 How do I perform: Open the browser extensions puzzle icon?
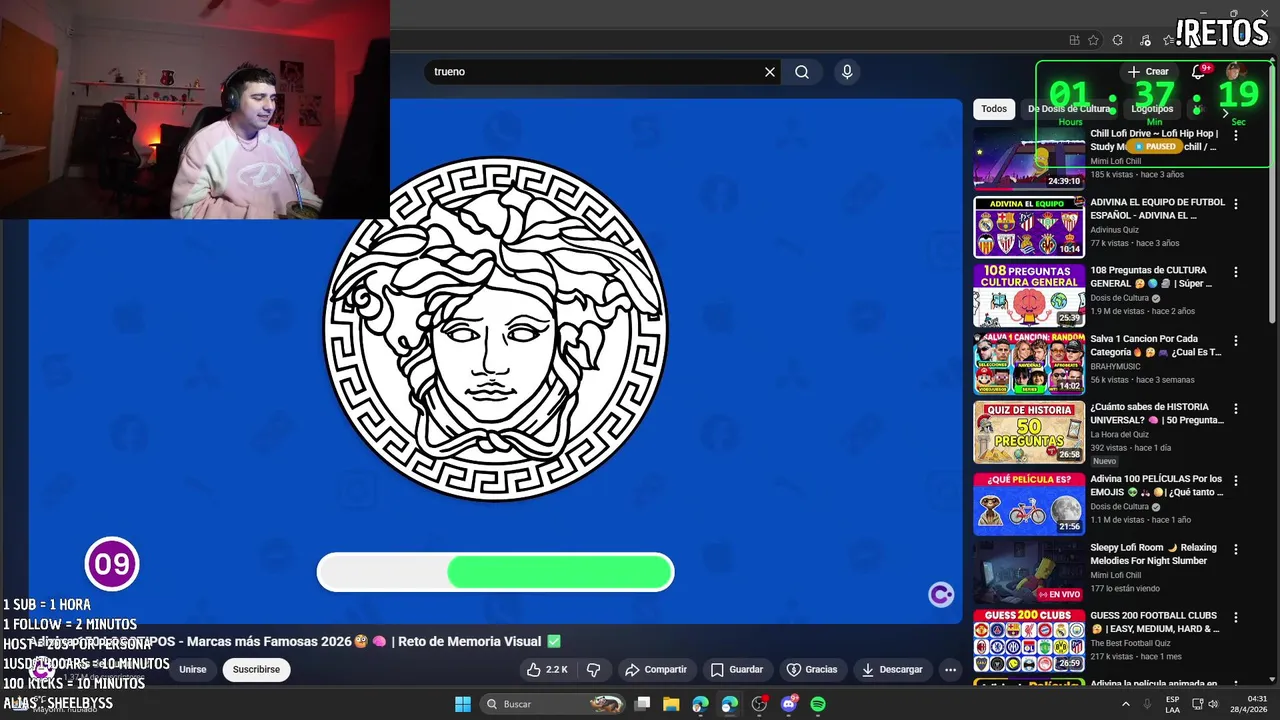click(1118, 40)
